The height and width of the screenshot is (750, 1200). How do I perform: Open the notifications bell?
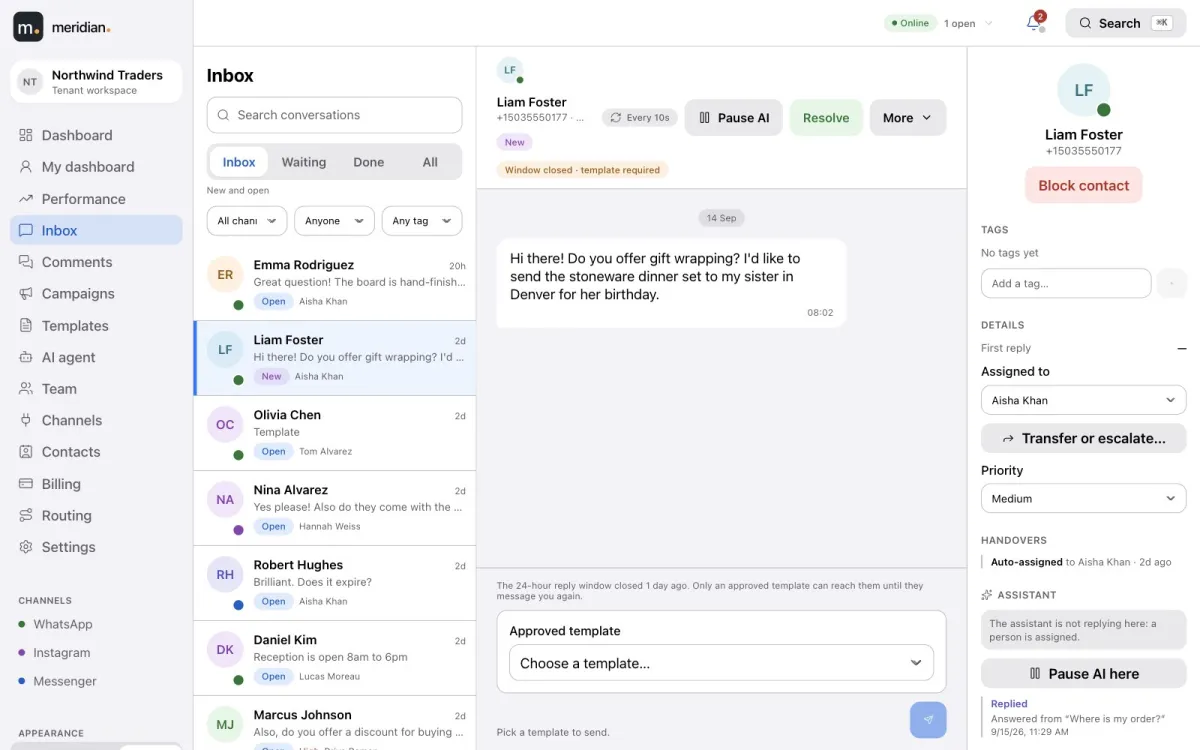coord(1035,23)
